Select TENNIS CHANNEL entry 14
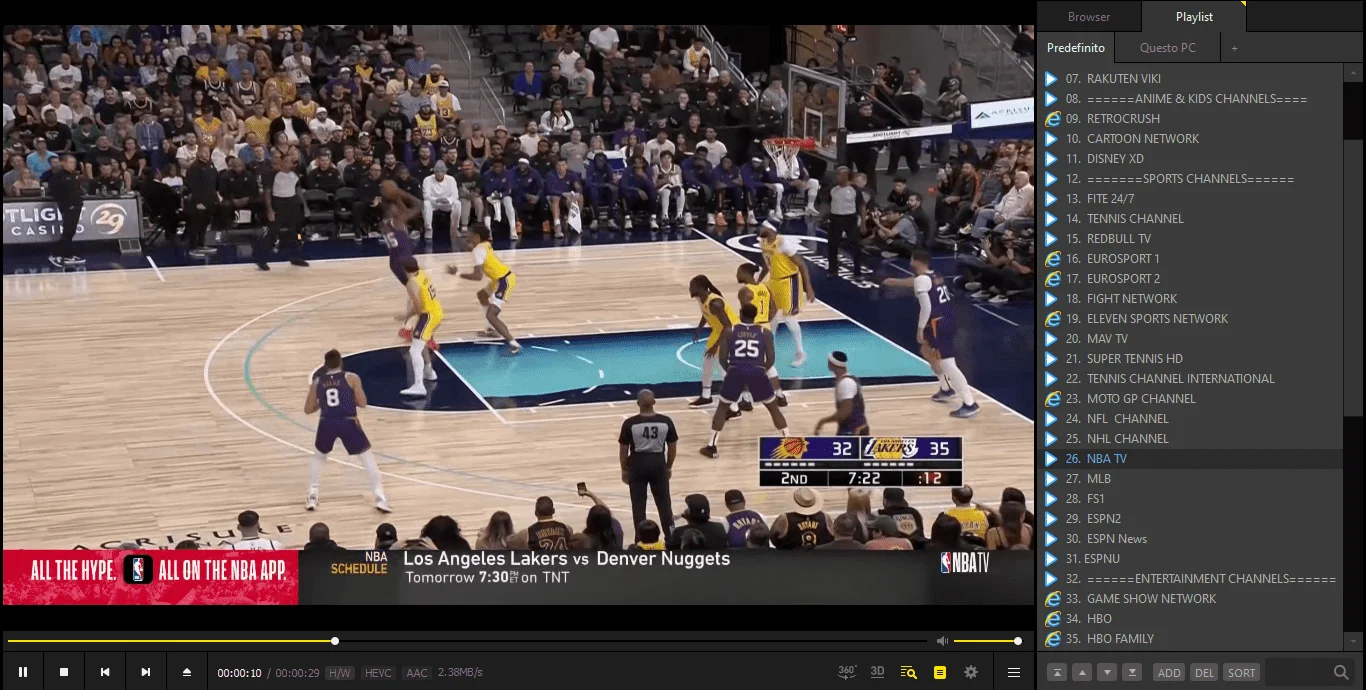The height and width of the screenshot is (690, 1366). point(1190,218)
